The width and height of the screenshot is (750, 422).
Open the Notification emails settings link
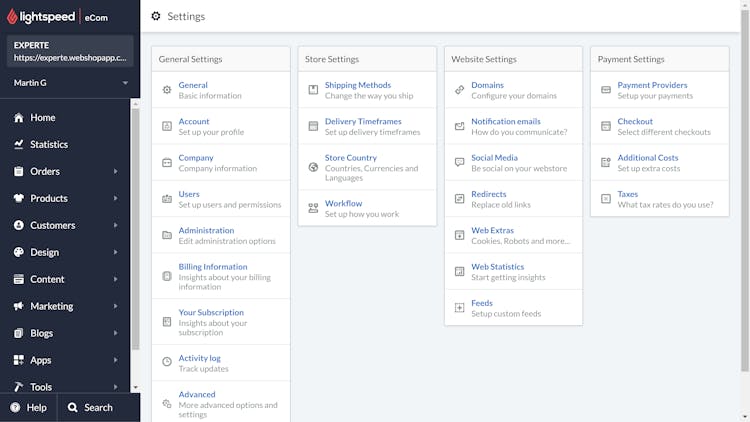(x=506, y=121)
